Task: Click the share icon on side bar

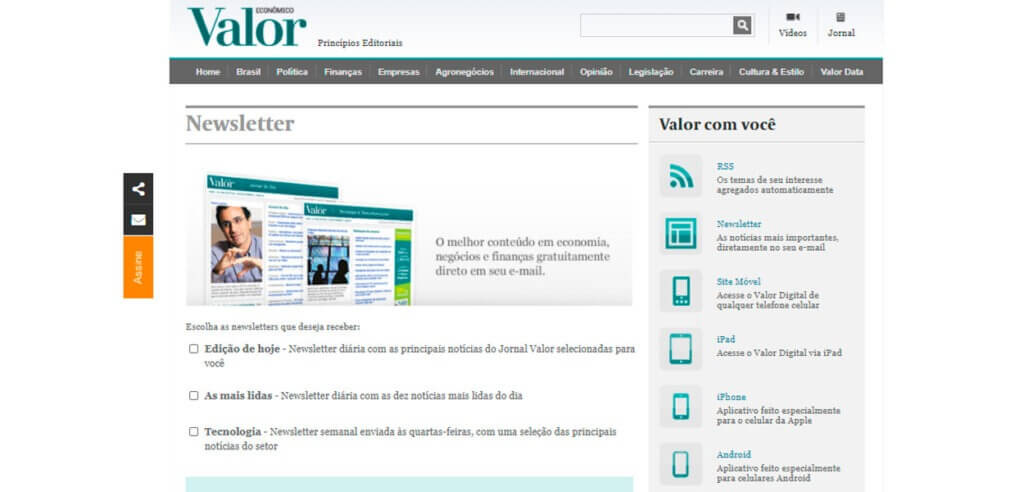Action: pyautogui.click(x=138, y=189)
